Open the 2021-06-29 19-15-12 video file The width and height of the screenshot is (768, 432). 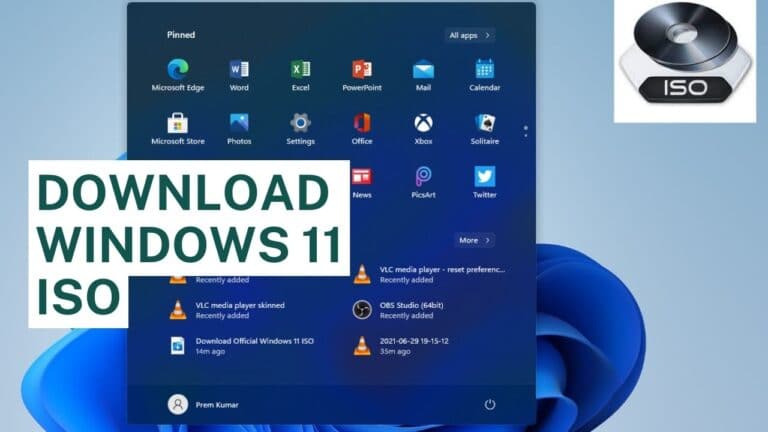[401, 346]
